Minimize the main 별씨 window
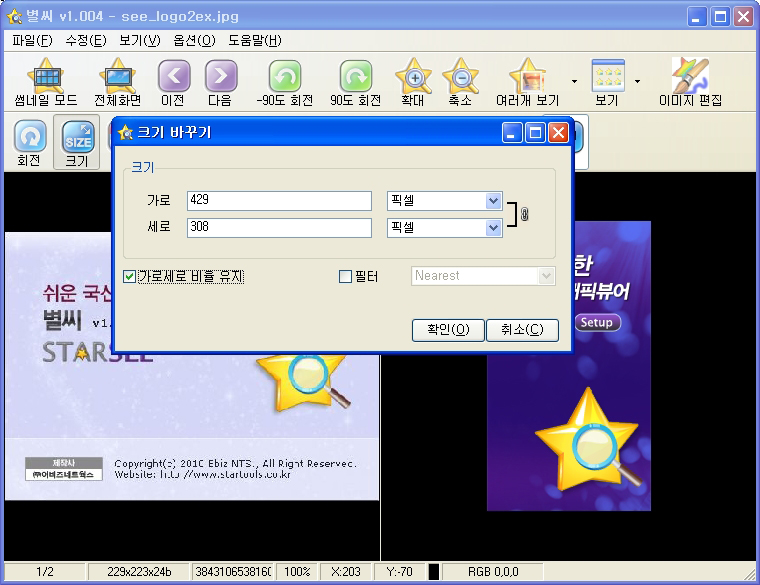The image size is (760, 585). pos(697,17)
